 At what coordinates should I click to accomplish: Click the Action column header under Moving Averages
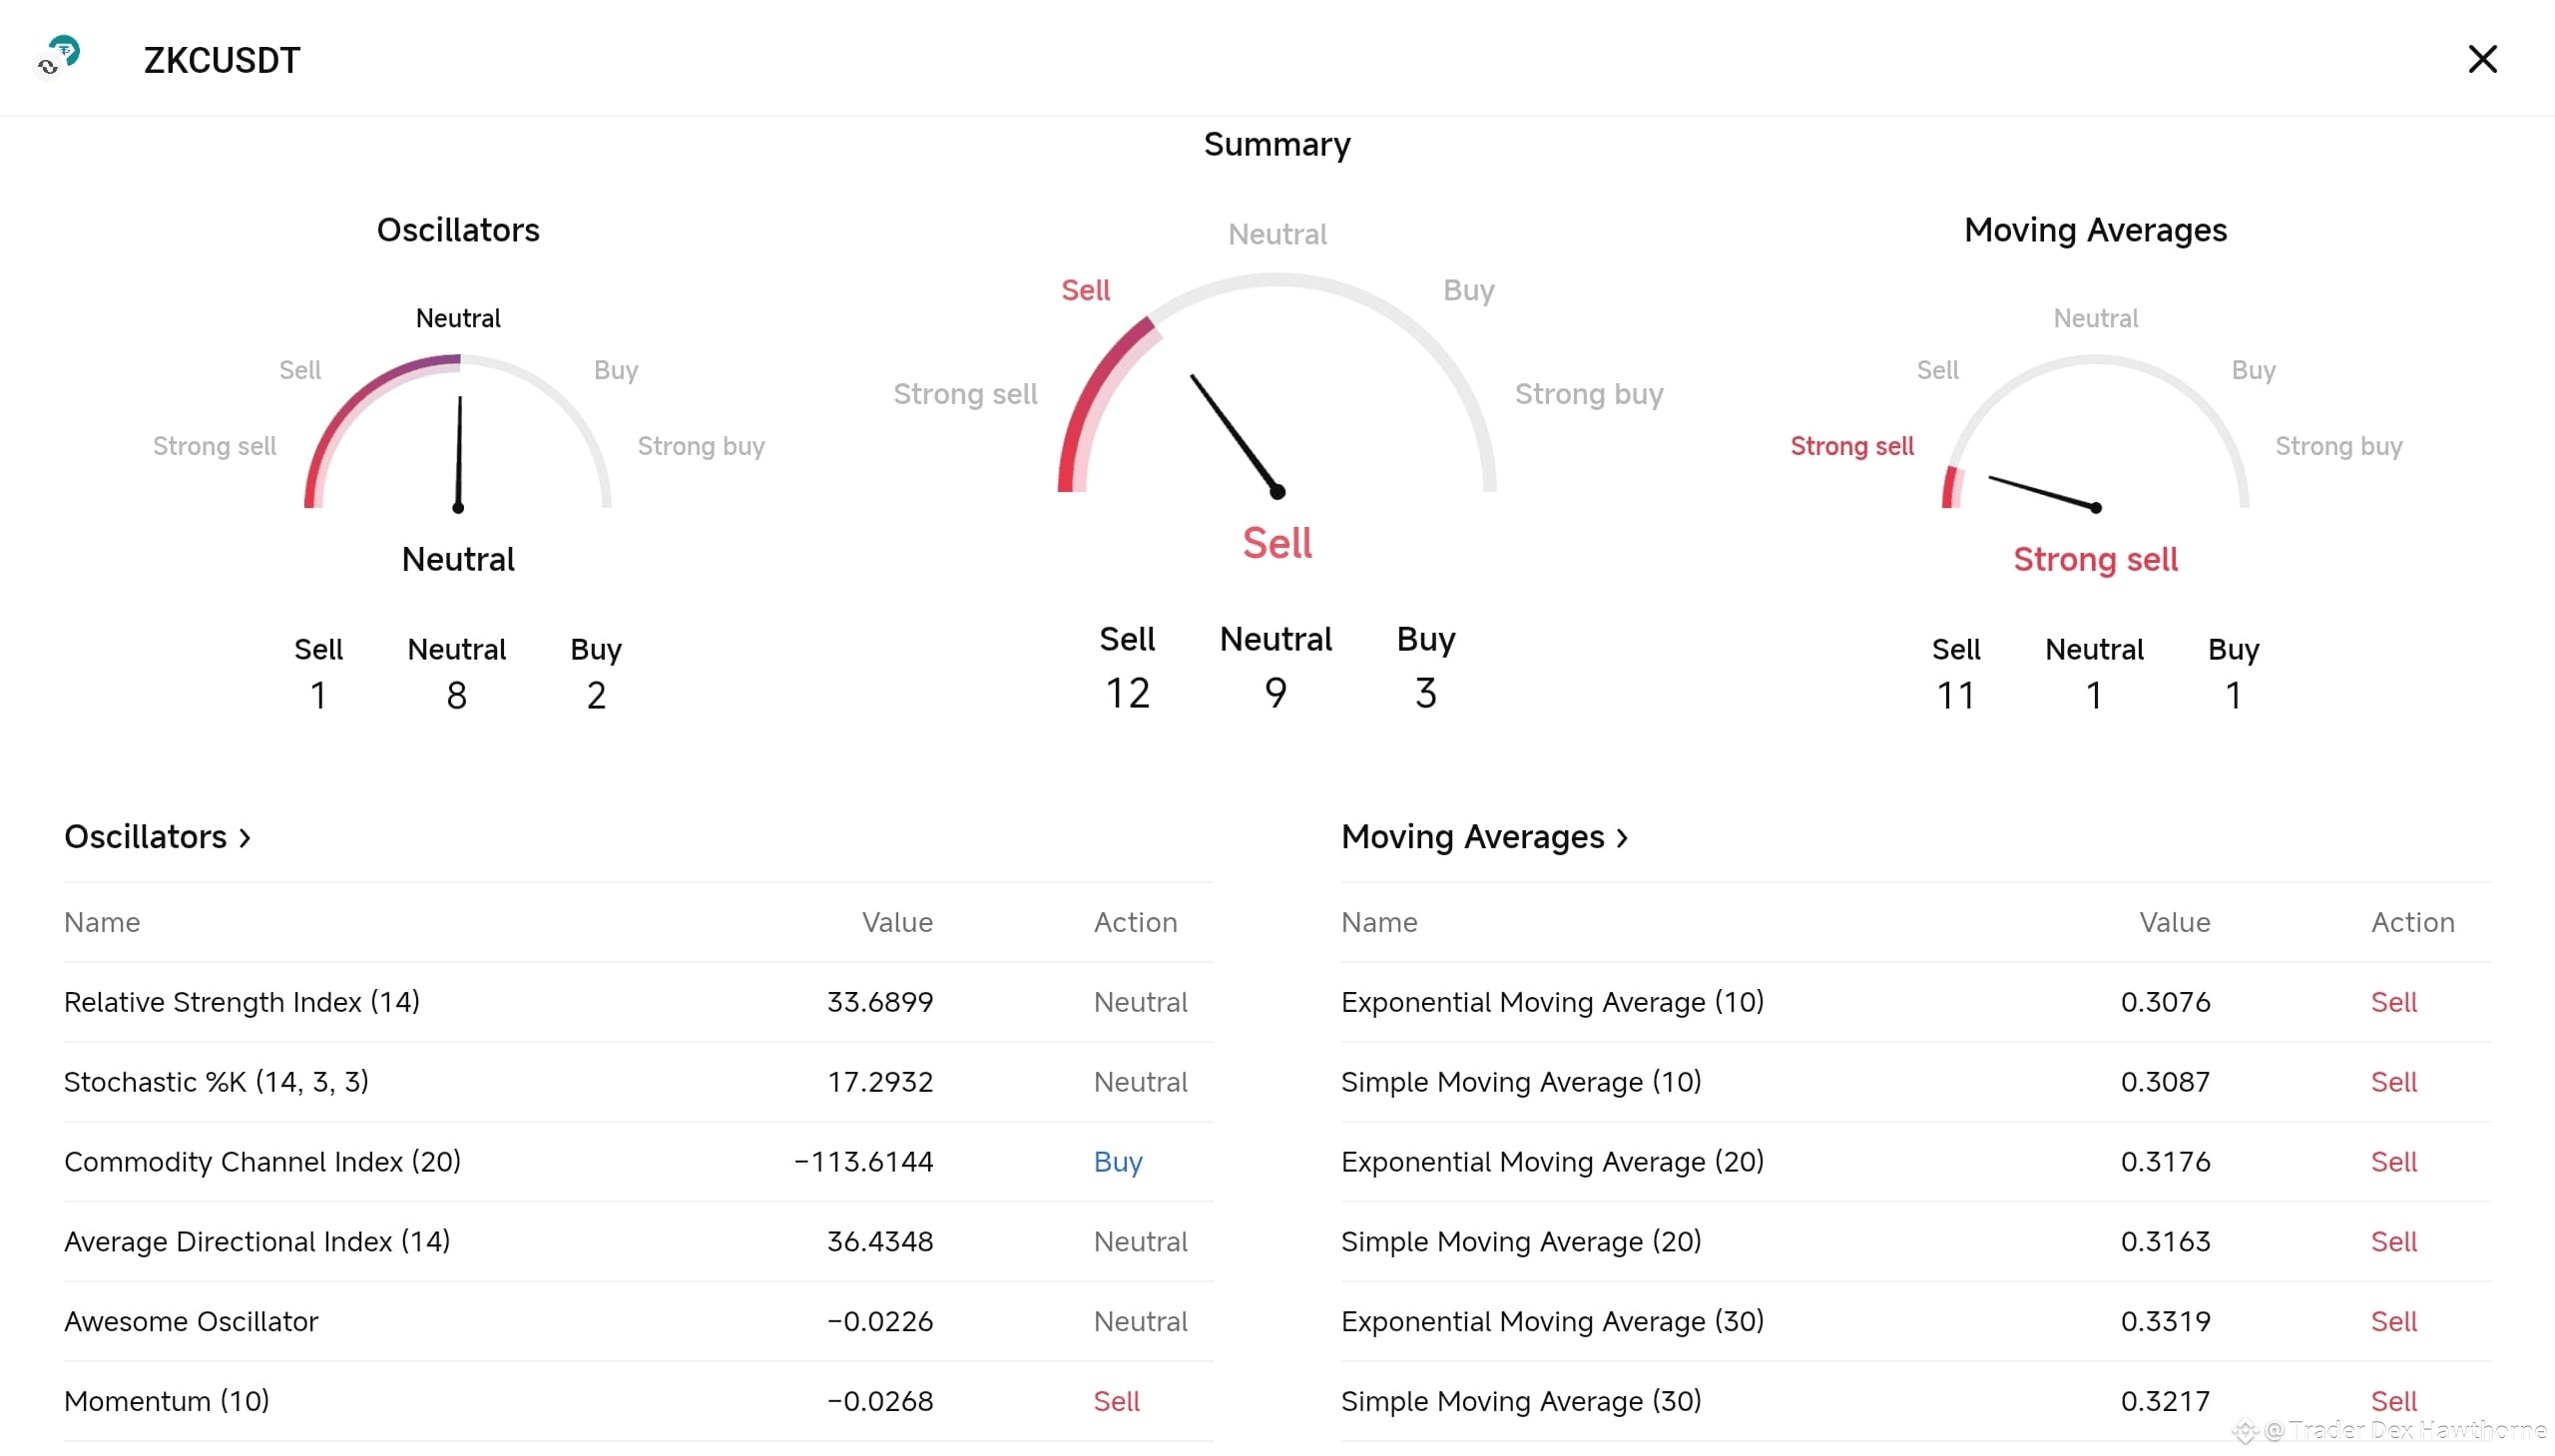coord(2412,922)
